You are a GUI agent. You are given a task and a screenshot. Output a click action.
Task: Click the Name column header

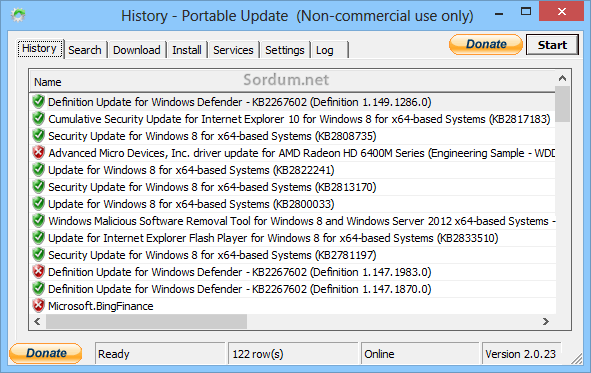[x=292, y=81]
